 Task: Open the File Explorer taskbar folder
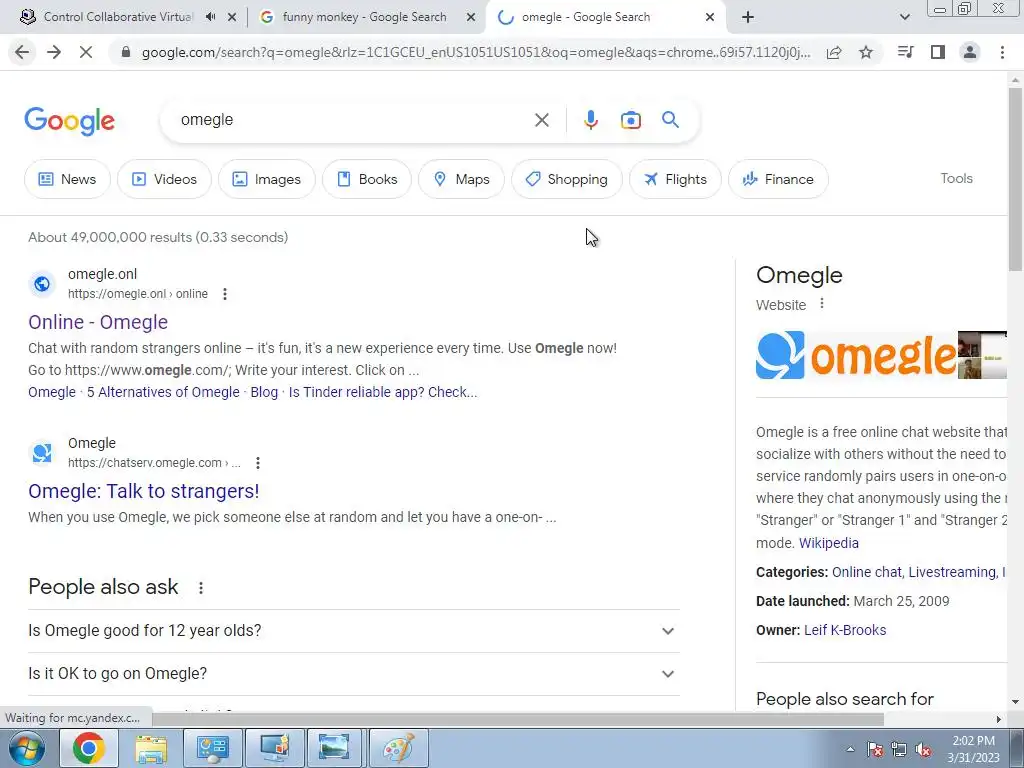pyautogui.click(x=151, y=748)
